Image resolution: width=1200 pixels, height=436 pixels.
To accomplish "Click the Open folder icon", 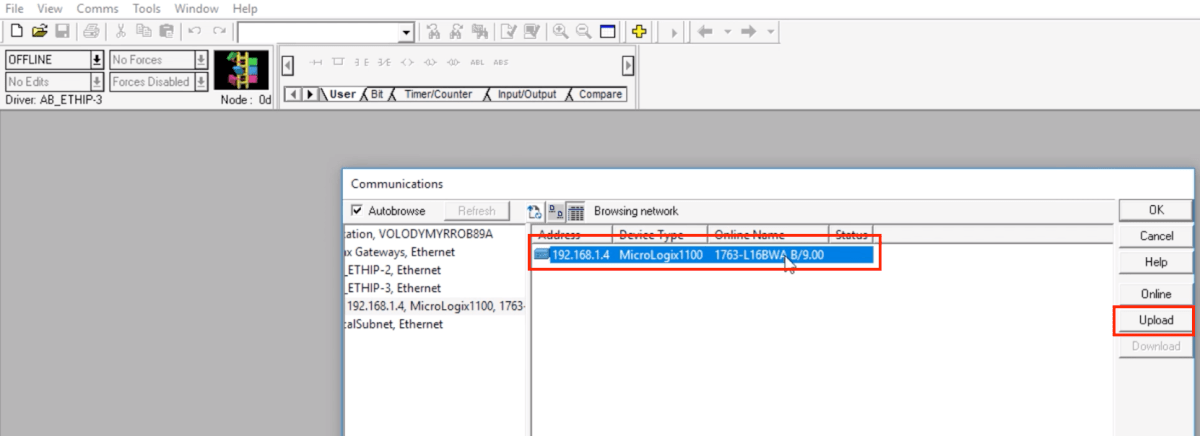I will point(39,32).
